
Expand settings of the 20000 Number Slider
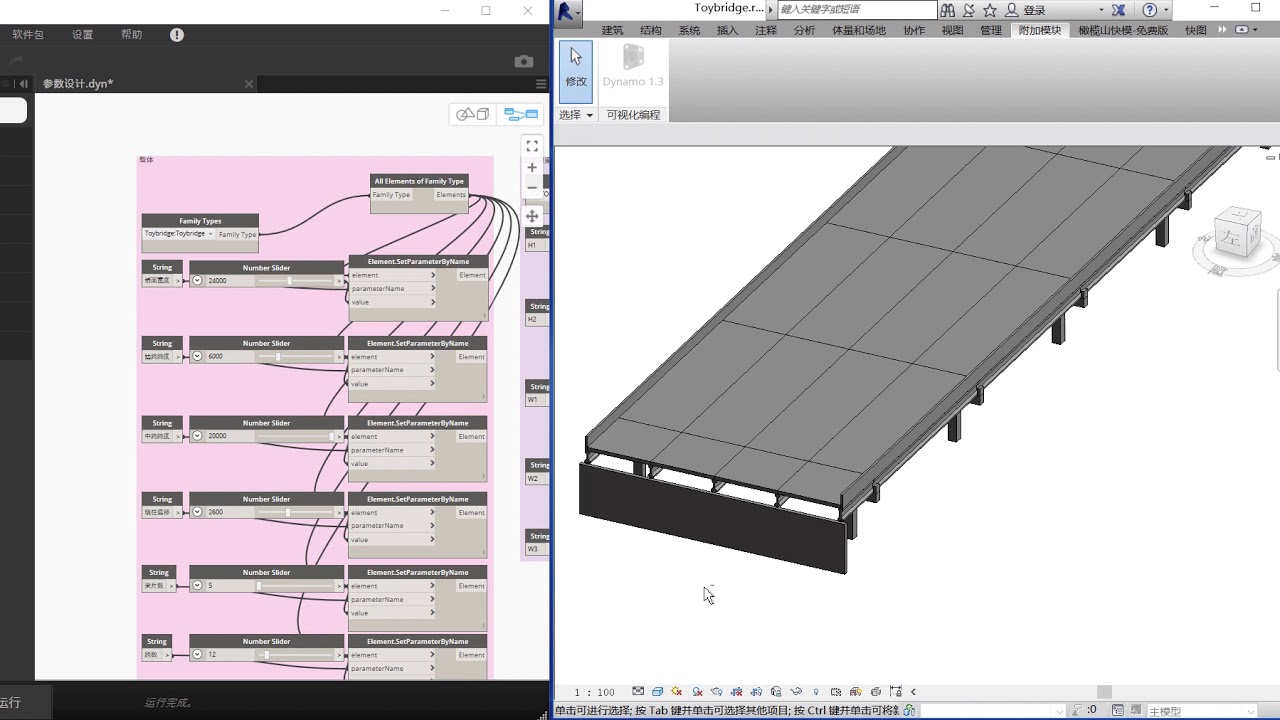[197, 436]
